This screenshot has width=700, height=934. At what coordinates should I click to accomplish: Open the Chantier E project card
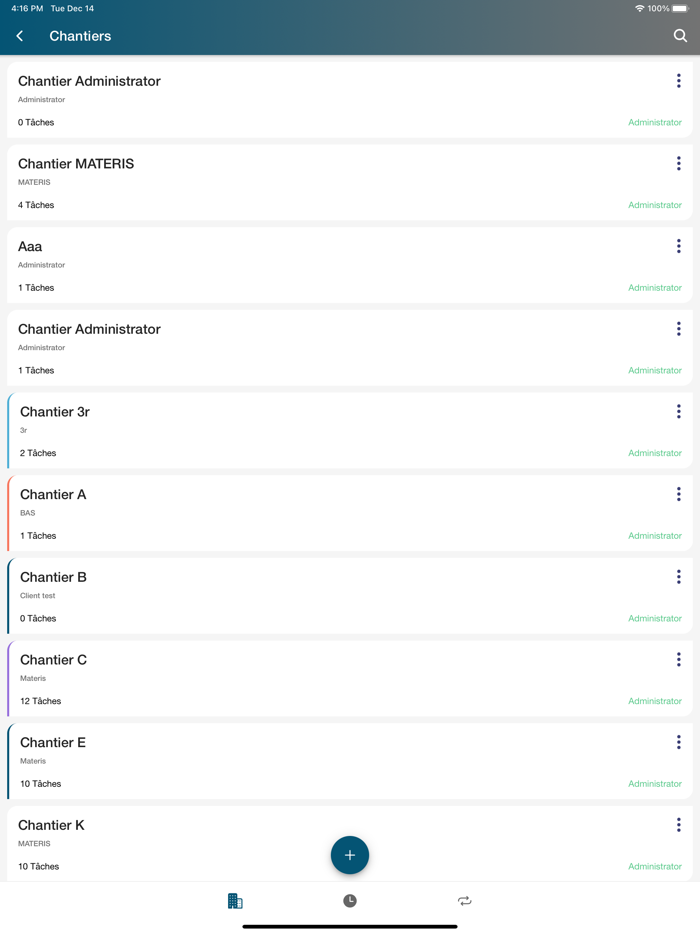(x=300, y=762)
